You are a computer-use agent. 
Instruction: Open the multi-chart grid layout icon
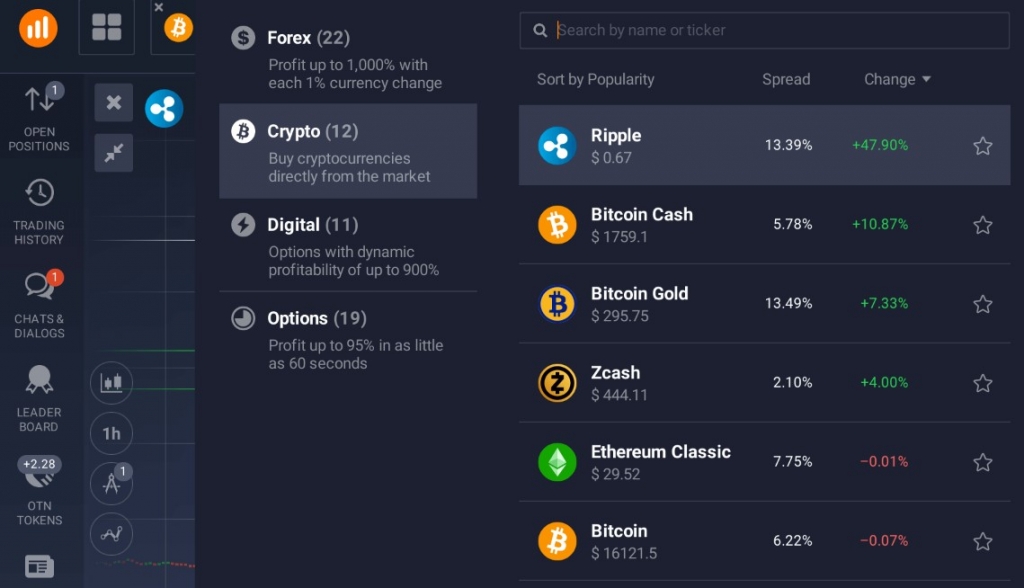[x=106, y=27]
